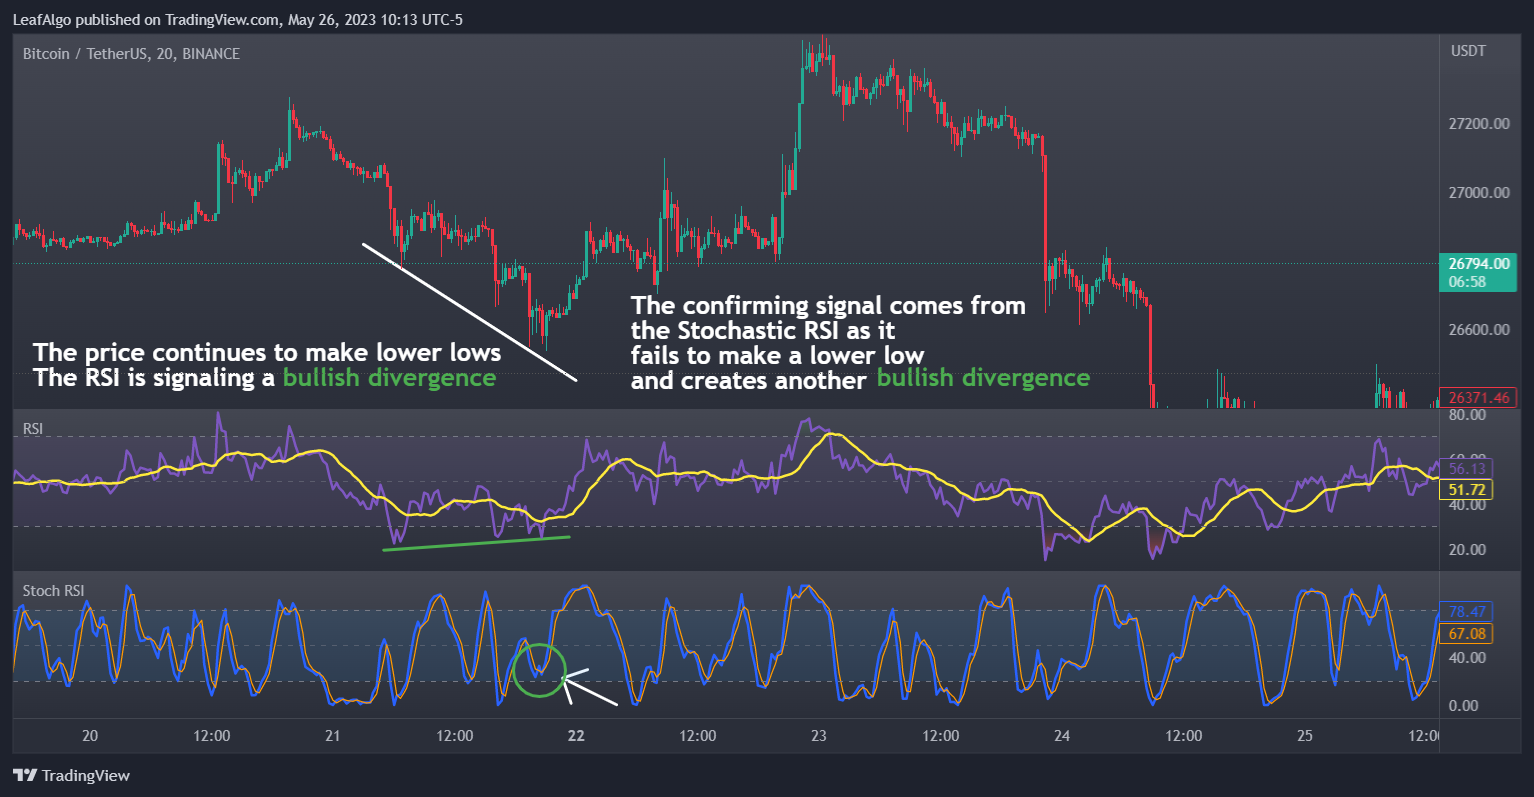Click the 'Bitcoin / TetherUS, 20, BINANCE' chart title
The height and width of the screenshot is (797, 1534).
(x=131, y=54)
